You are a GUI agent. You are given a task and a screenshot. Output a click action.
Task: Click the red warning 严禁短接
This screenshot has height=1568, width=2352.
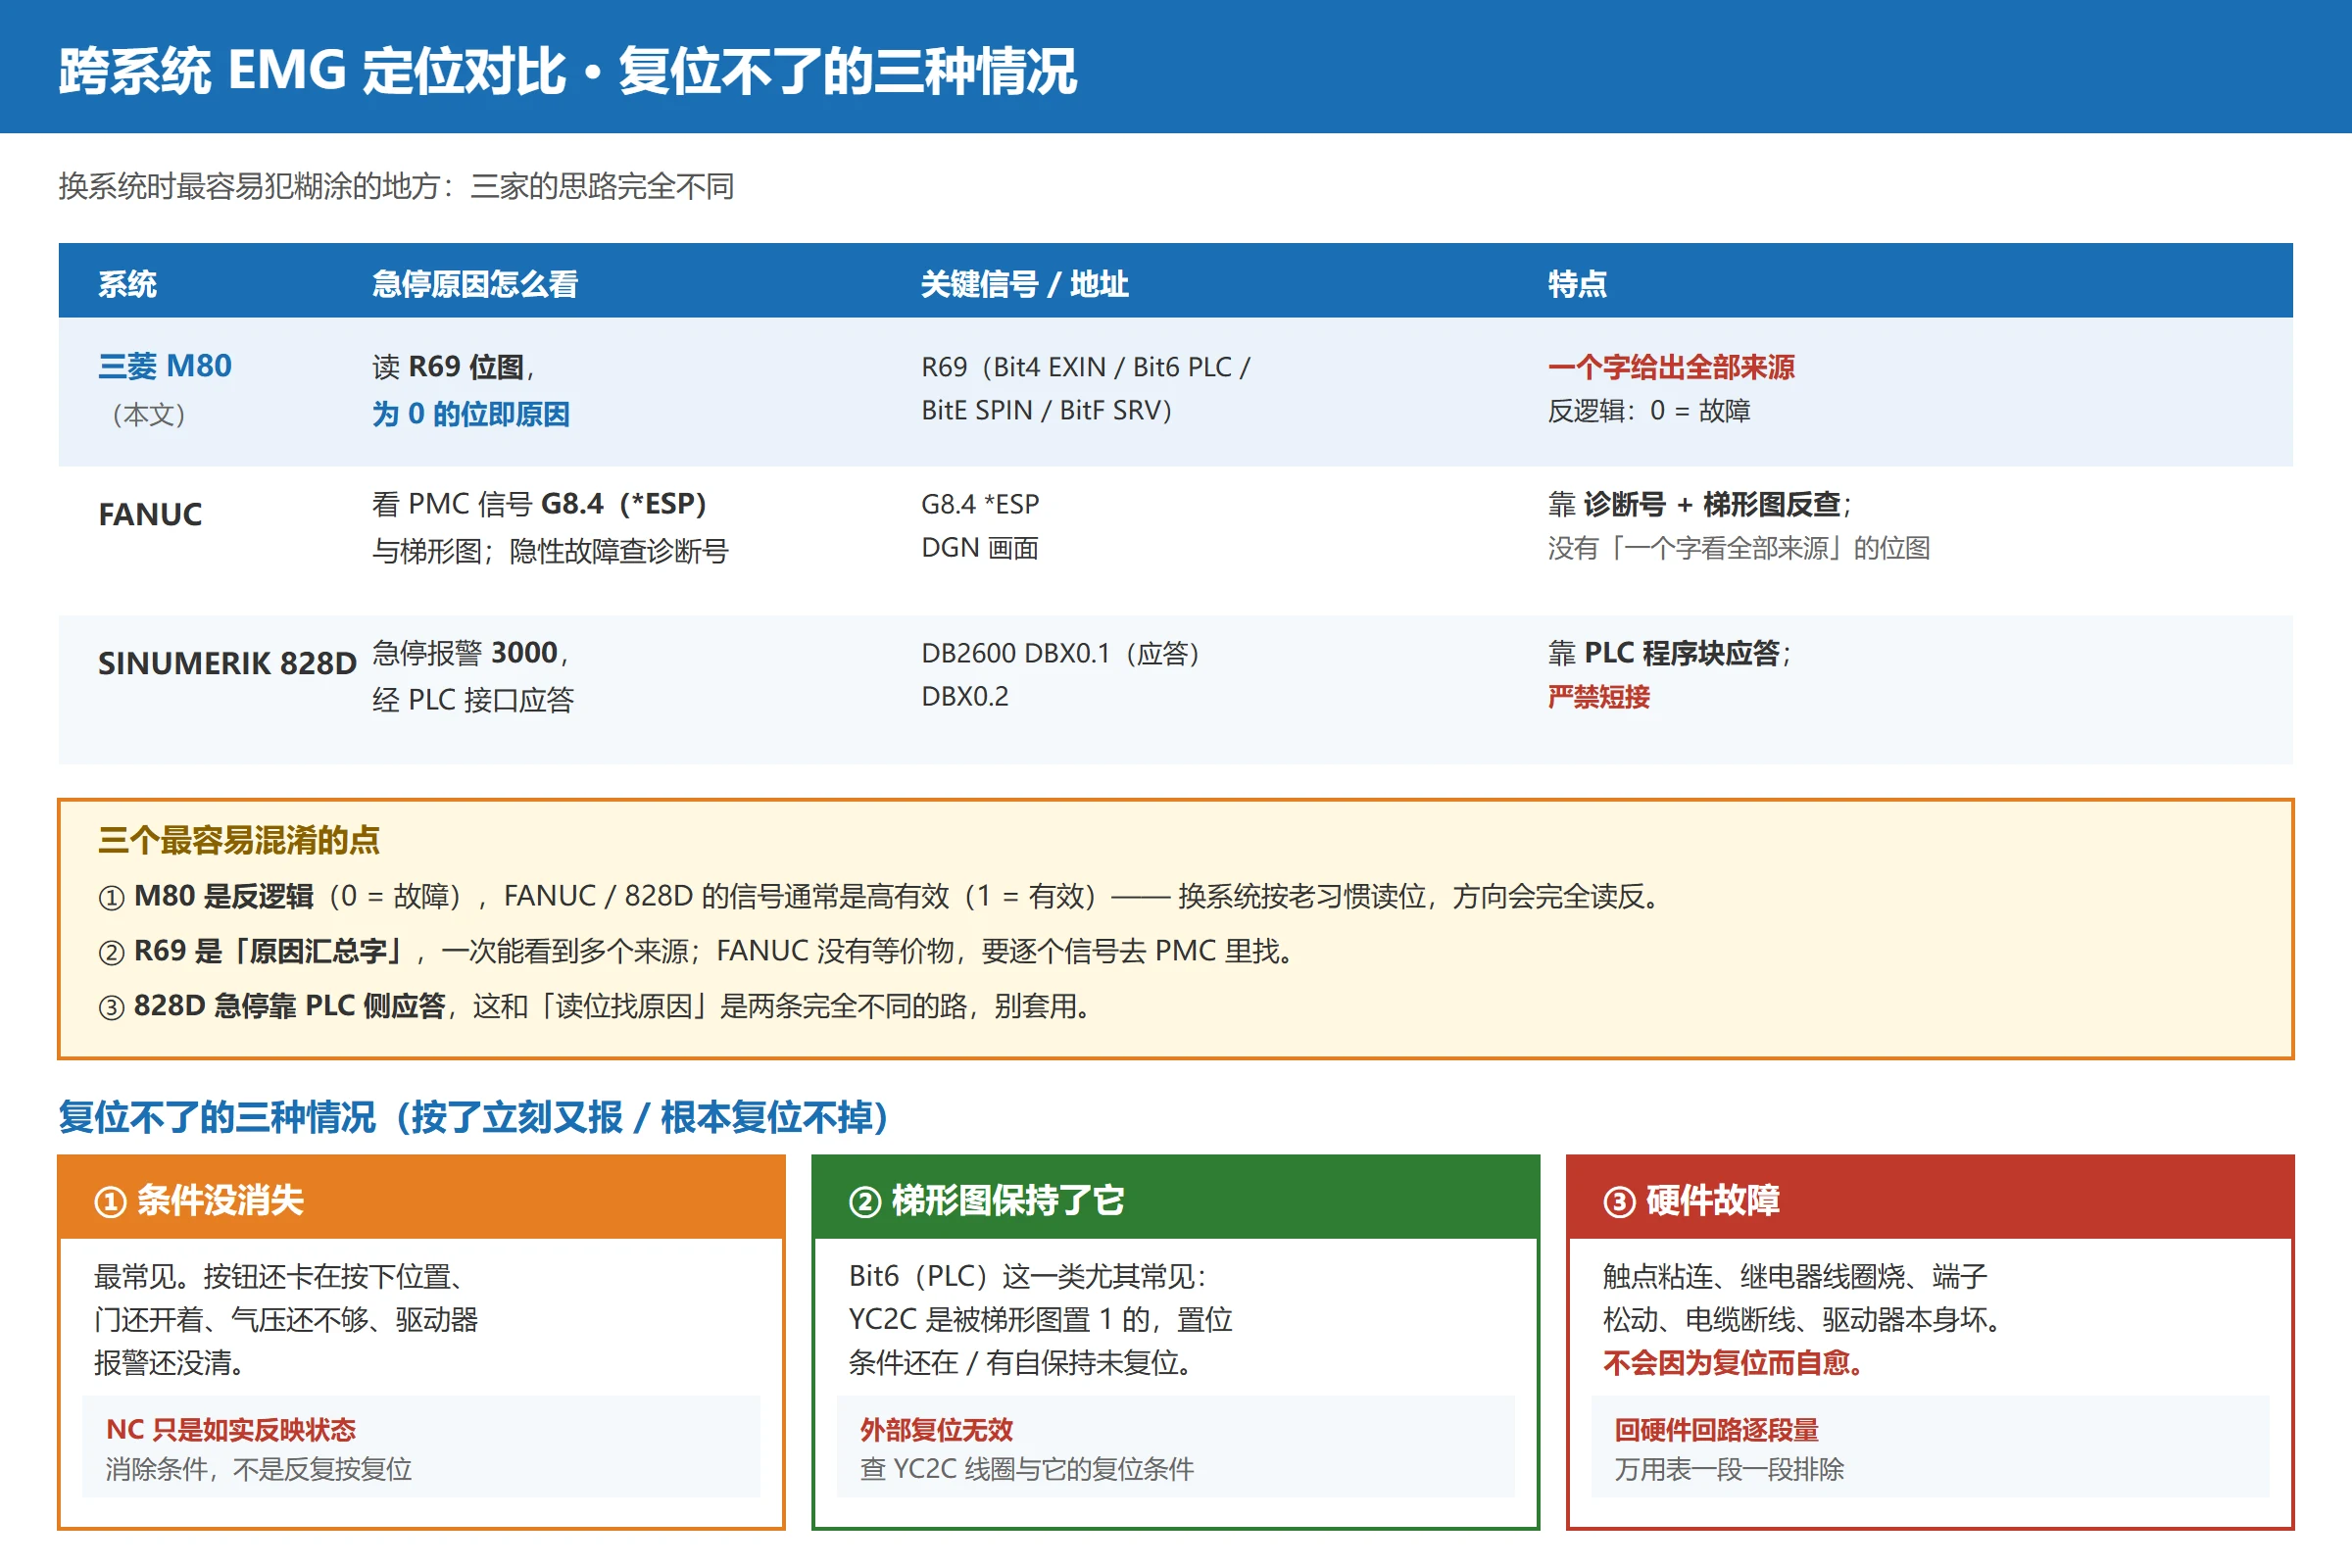[x=1598, y=696]
